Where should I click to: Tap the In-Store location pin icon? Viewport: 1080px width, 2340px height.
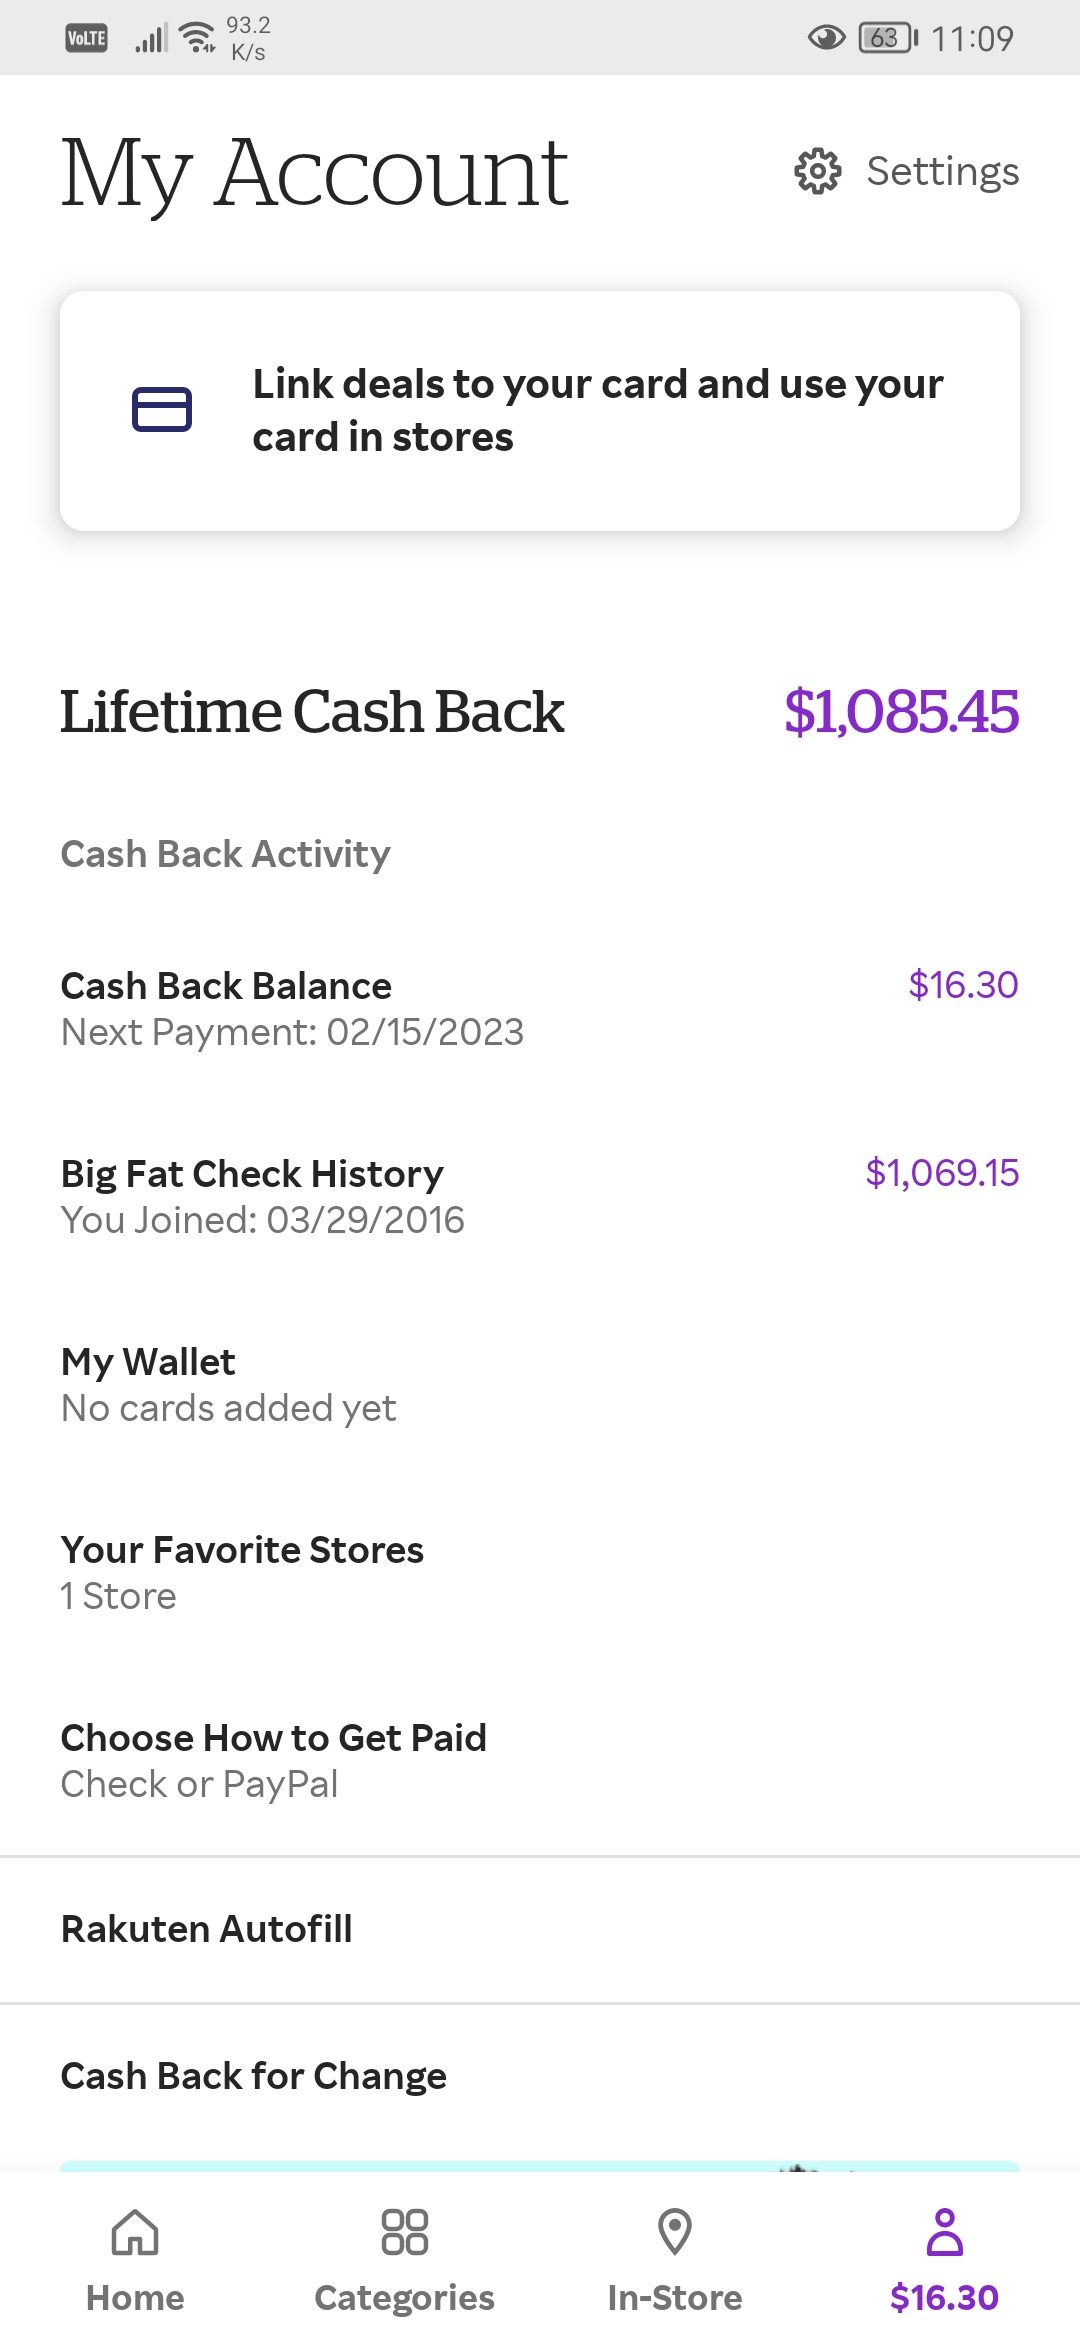click(675, 2232)
